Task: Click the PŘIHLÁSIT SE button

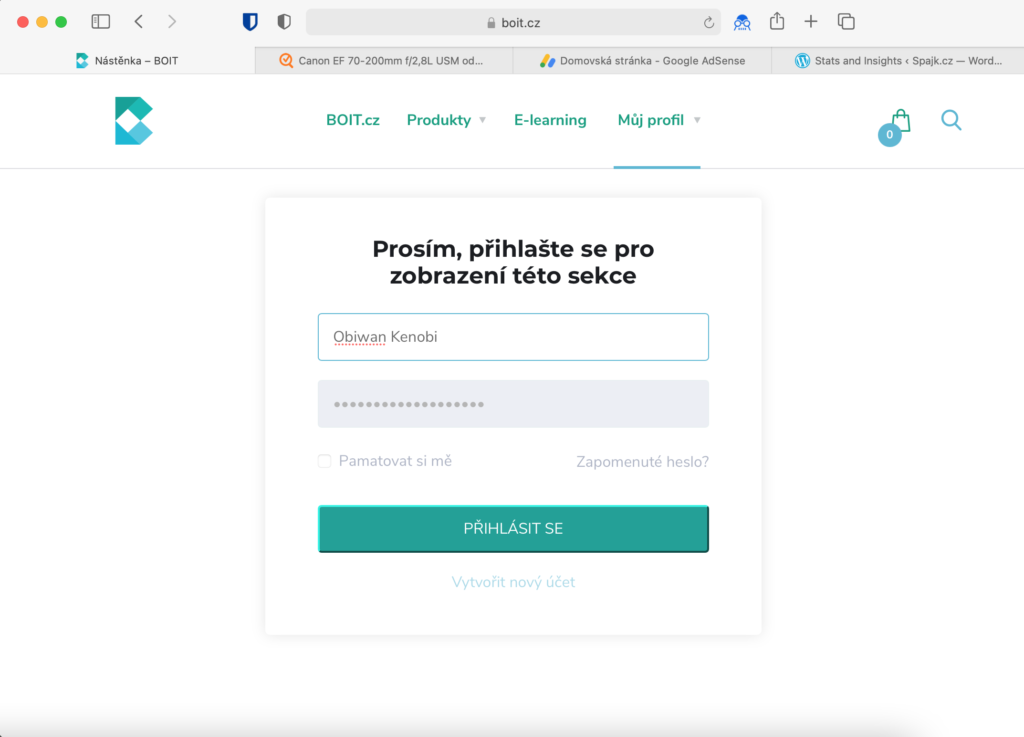Action: click(513, 529)
